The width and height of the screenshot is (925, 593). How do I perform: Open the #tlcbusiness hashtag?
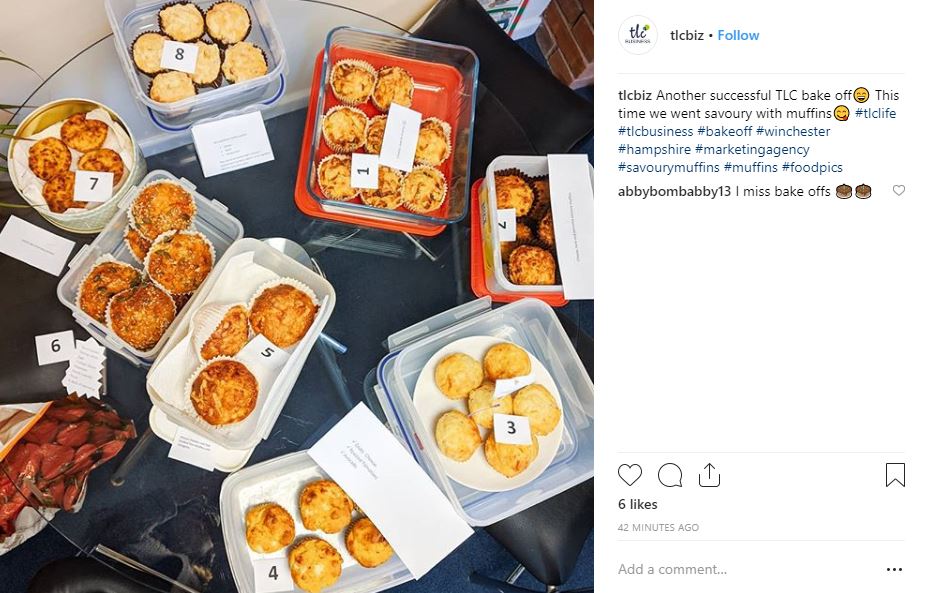coord(655,131)
